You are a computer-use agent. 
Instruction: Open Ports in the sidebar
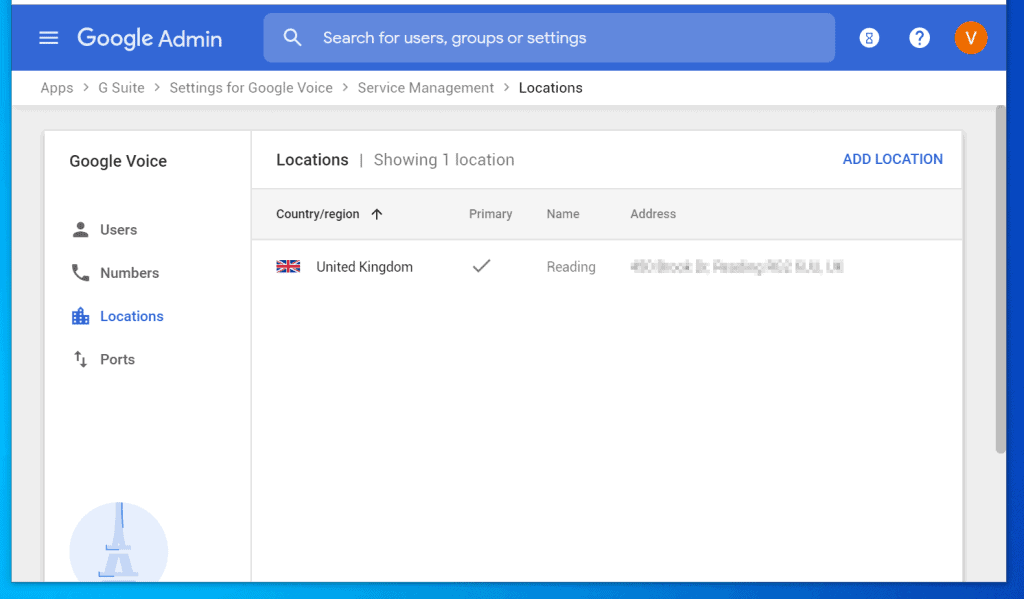tap(117, 359)
